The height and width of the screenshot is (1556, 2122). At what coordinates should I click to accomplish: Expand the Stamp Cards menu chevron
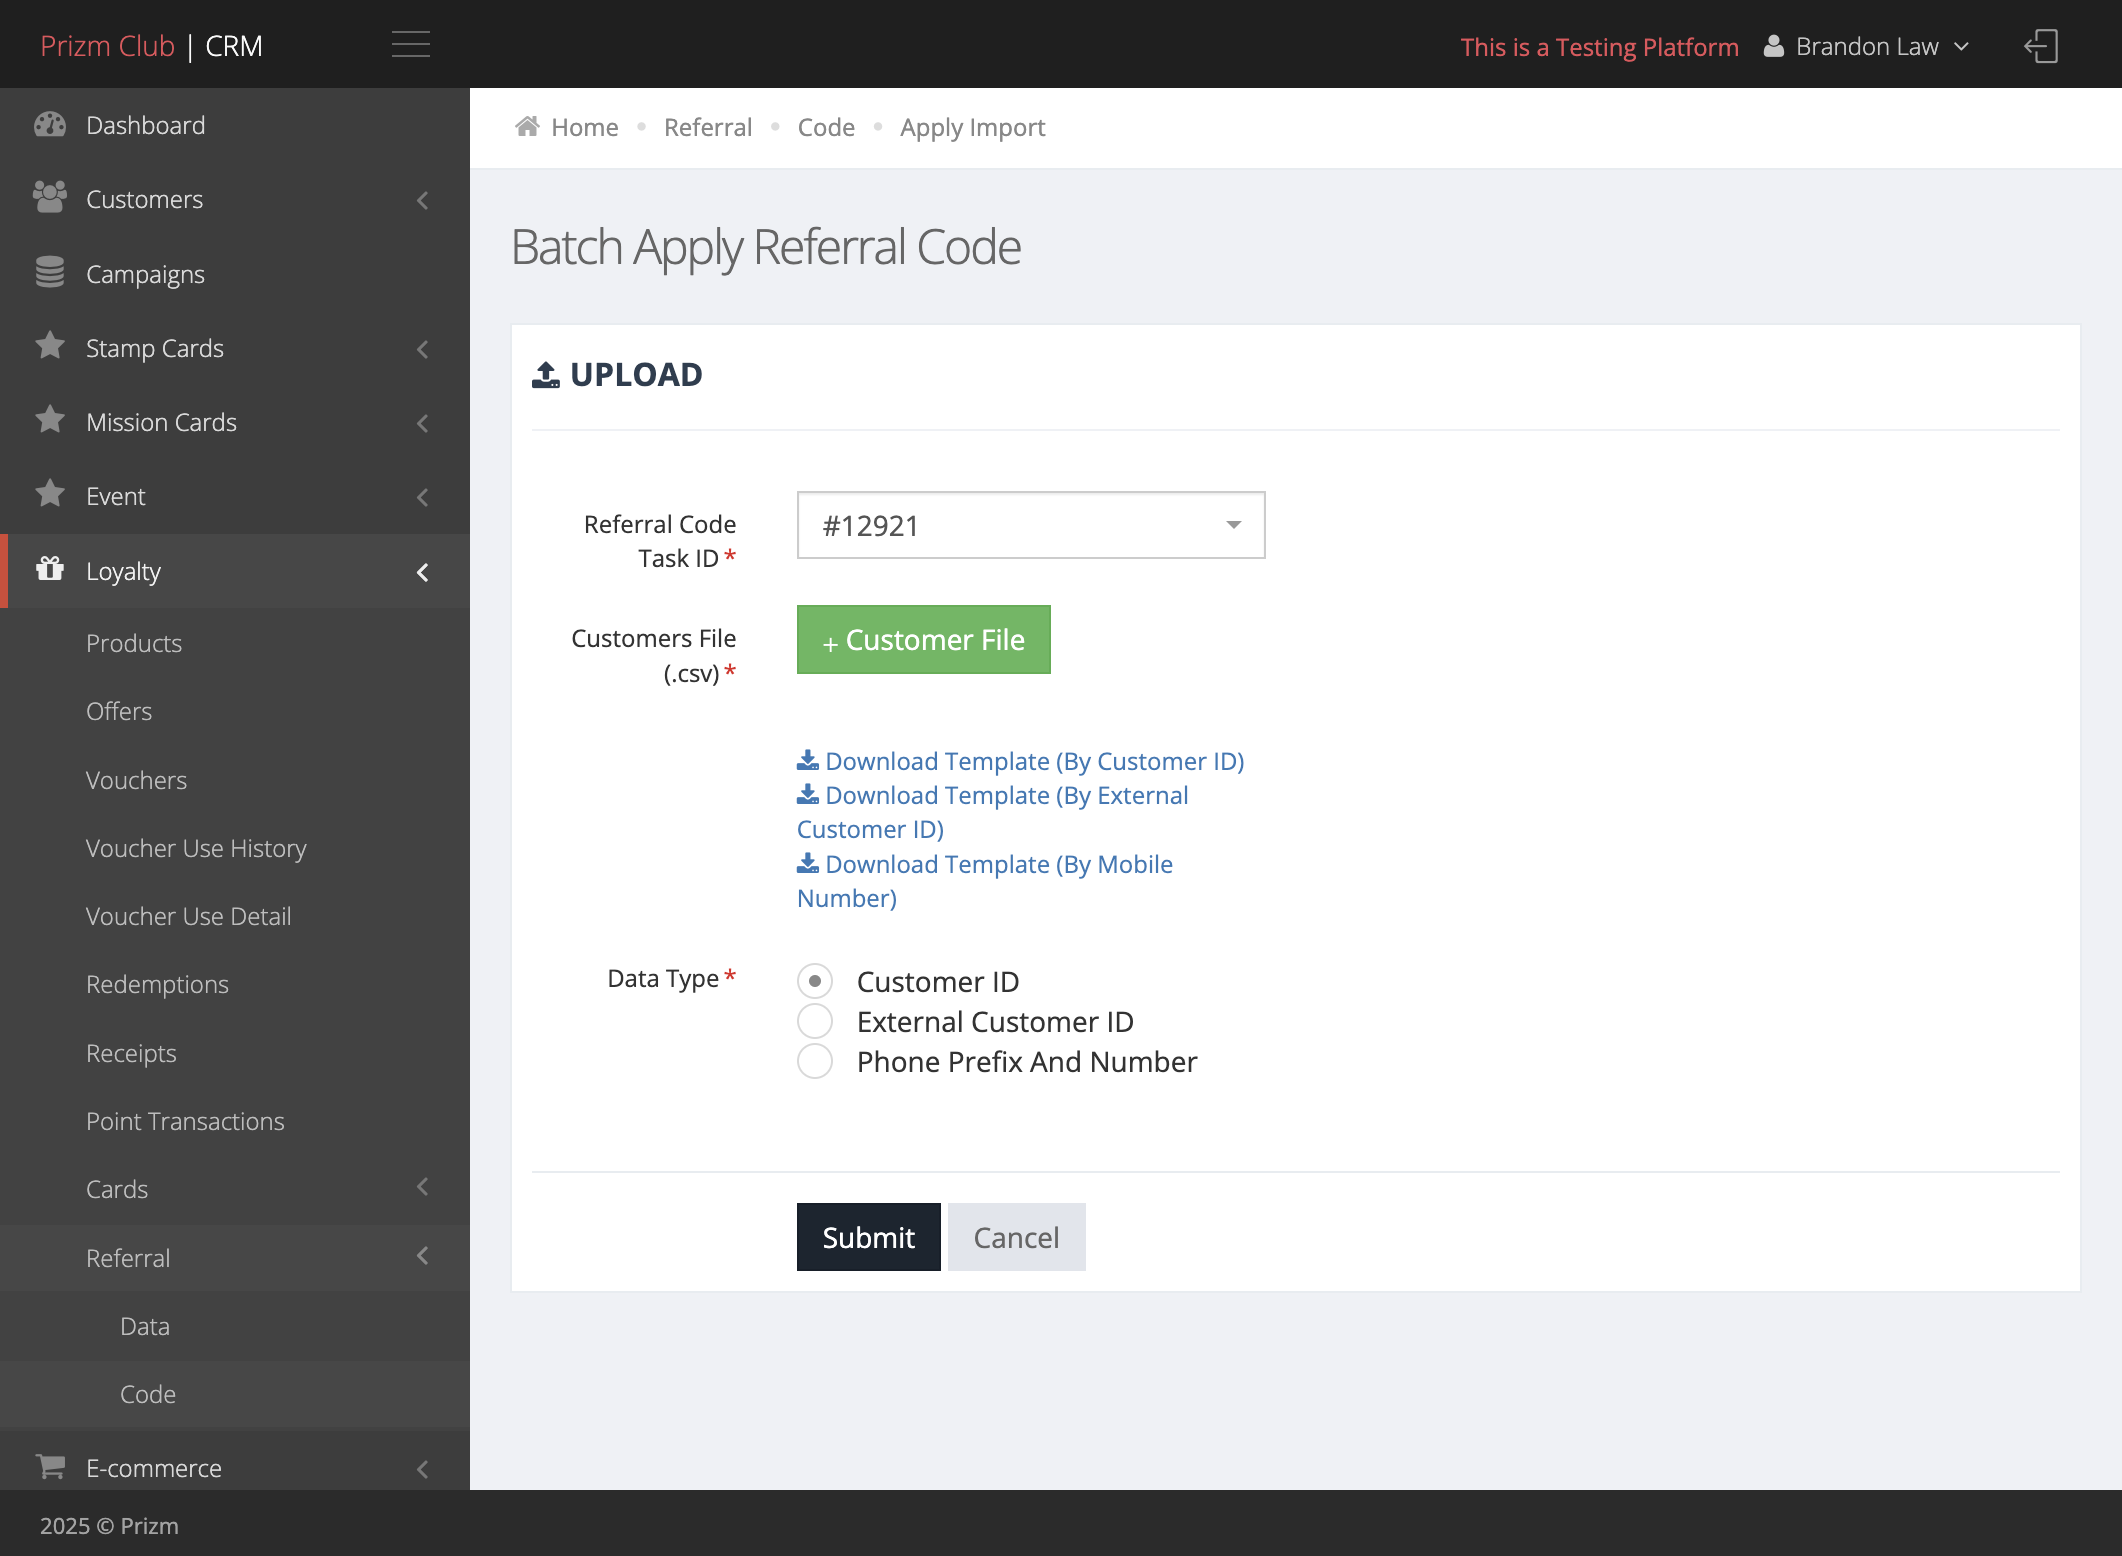(423, 349)
